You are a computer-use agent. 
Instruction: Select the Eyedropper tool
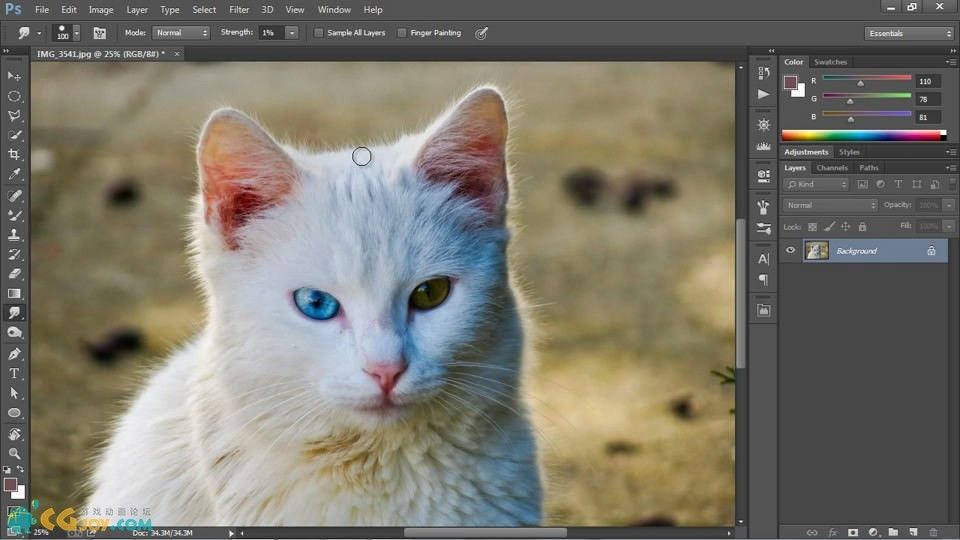(14, 175)
